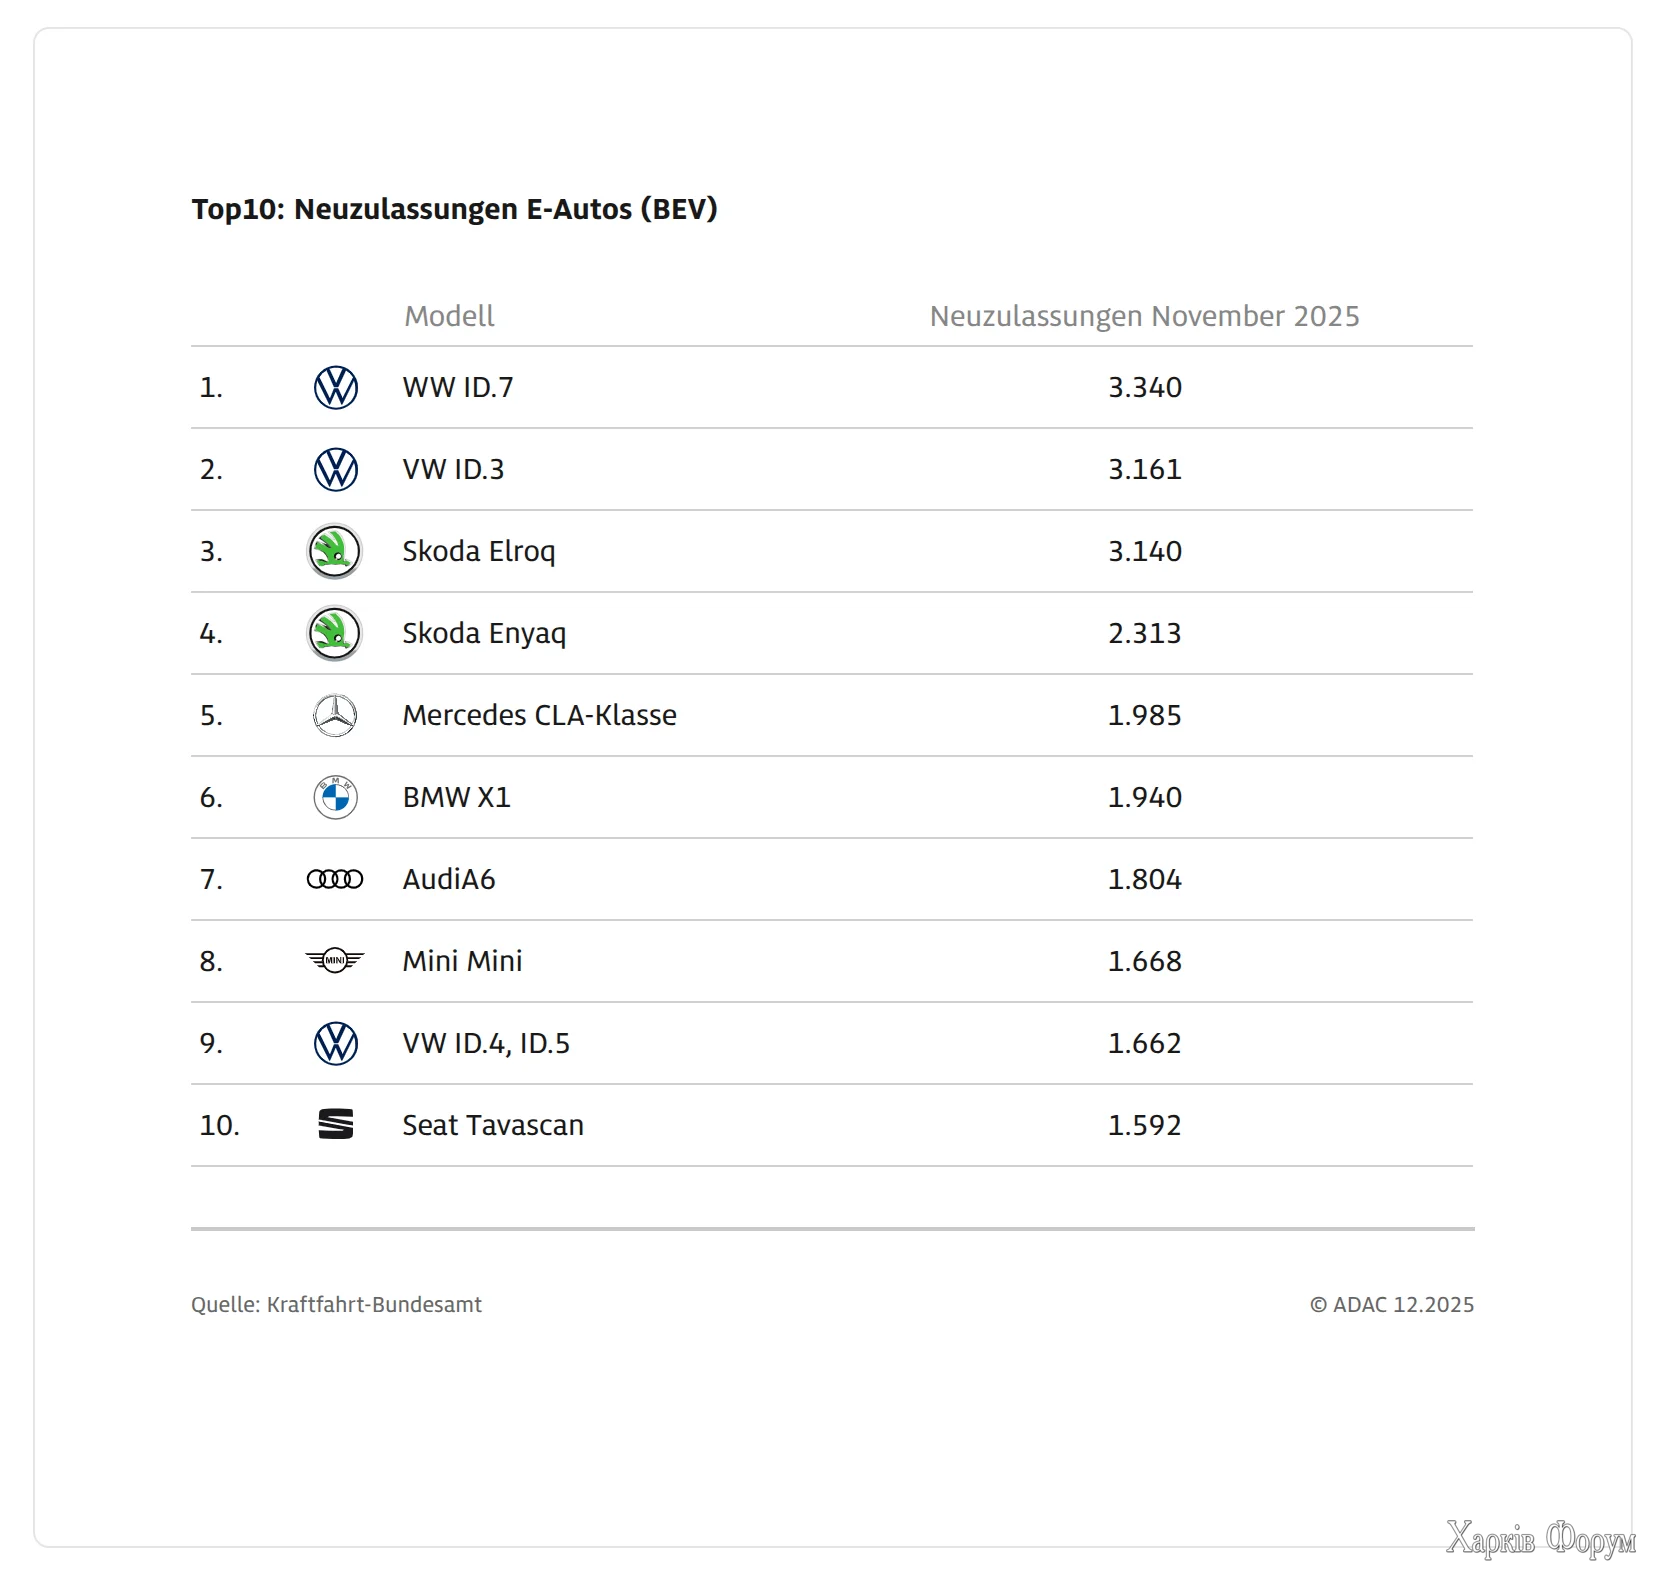Click the Neuzulassungen November 2025 column header

1144,316
